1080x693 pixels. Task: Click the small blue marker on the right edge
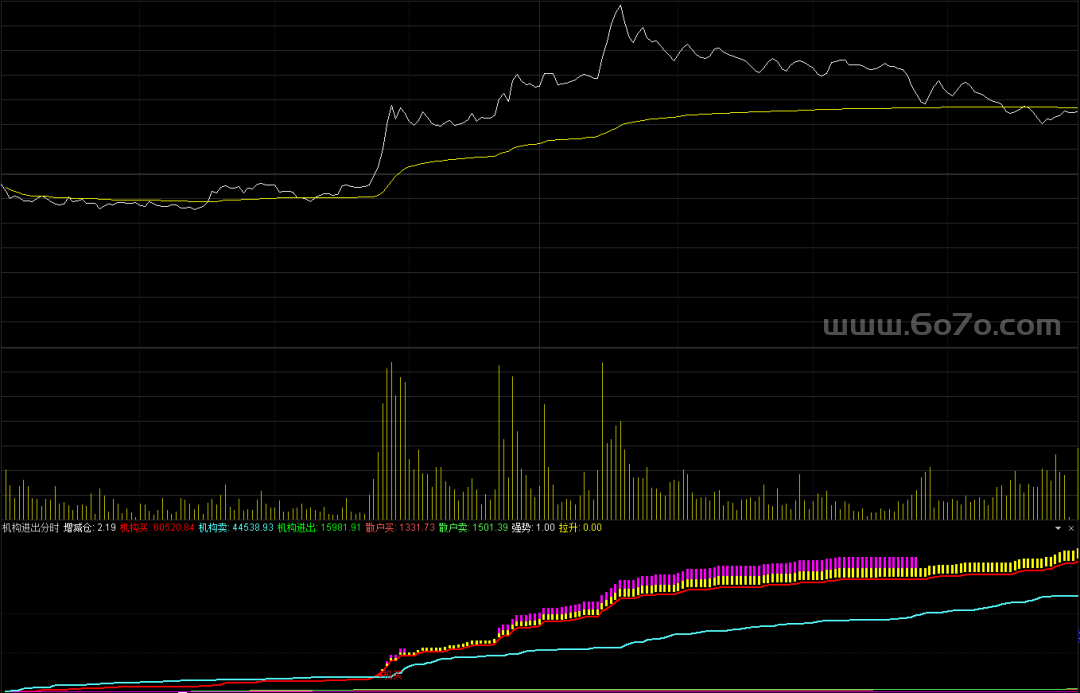pyautogui.click(x=1077, y=635)
